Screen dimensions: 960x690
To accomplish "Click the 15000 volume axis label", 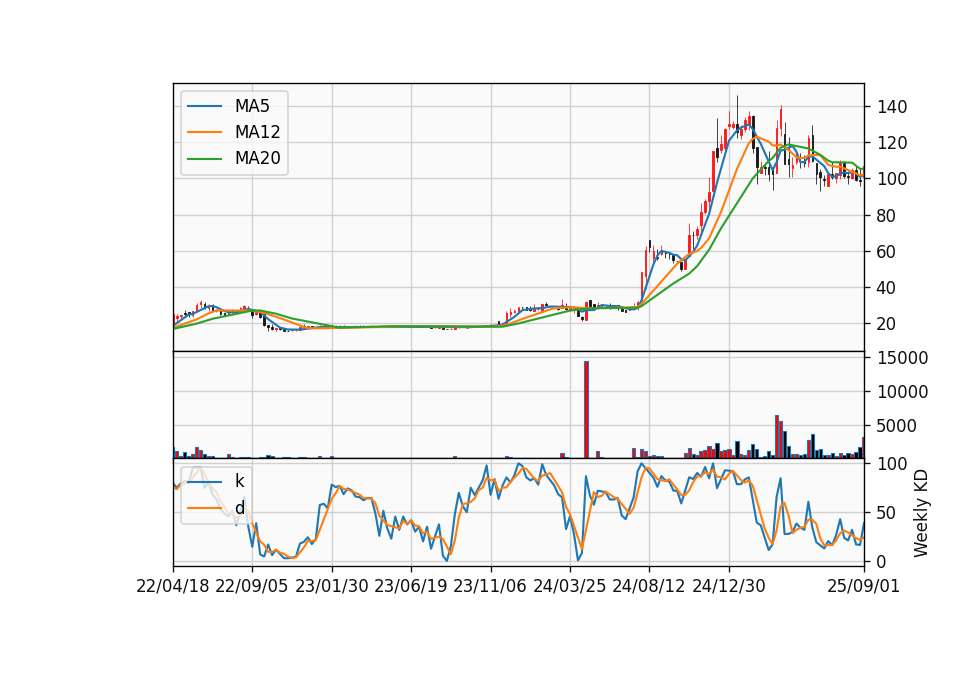I will coord(902,358).
